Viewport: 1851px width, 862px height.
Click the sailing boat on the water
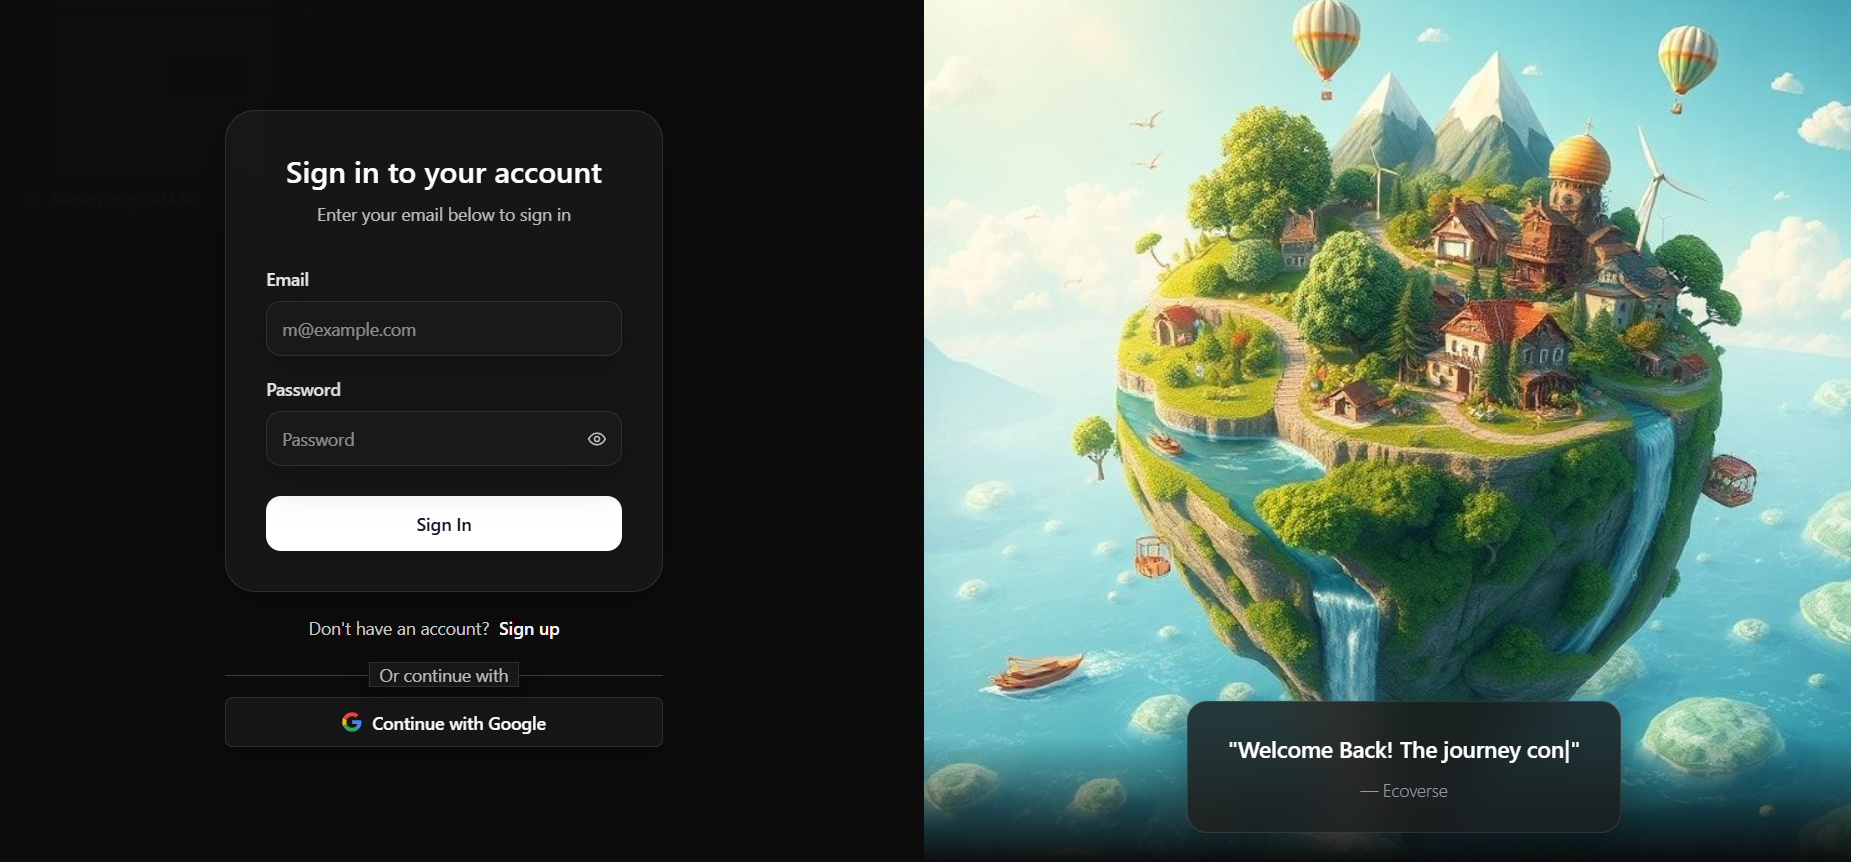(1037, 672)
